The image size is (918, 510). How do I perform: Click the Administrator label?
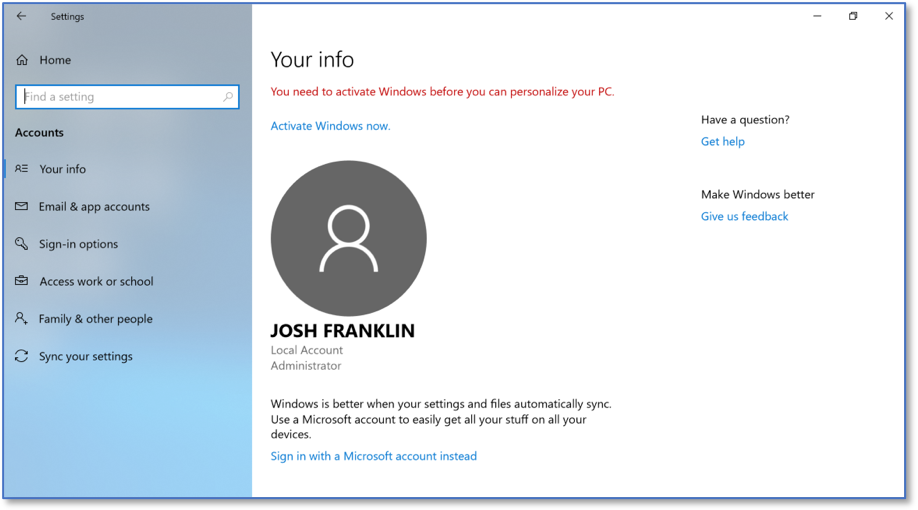tap(306, 365)
